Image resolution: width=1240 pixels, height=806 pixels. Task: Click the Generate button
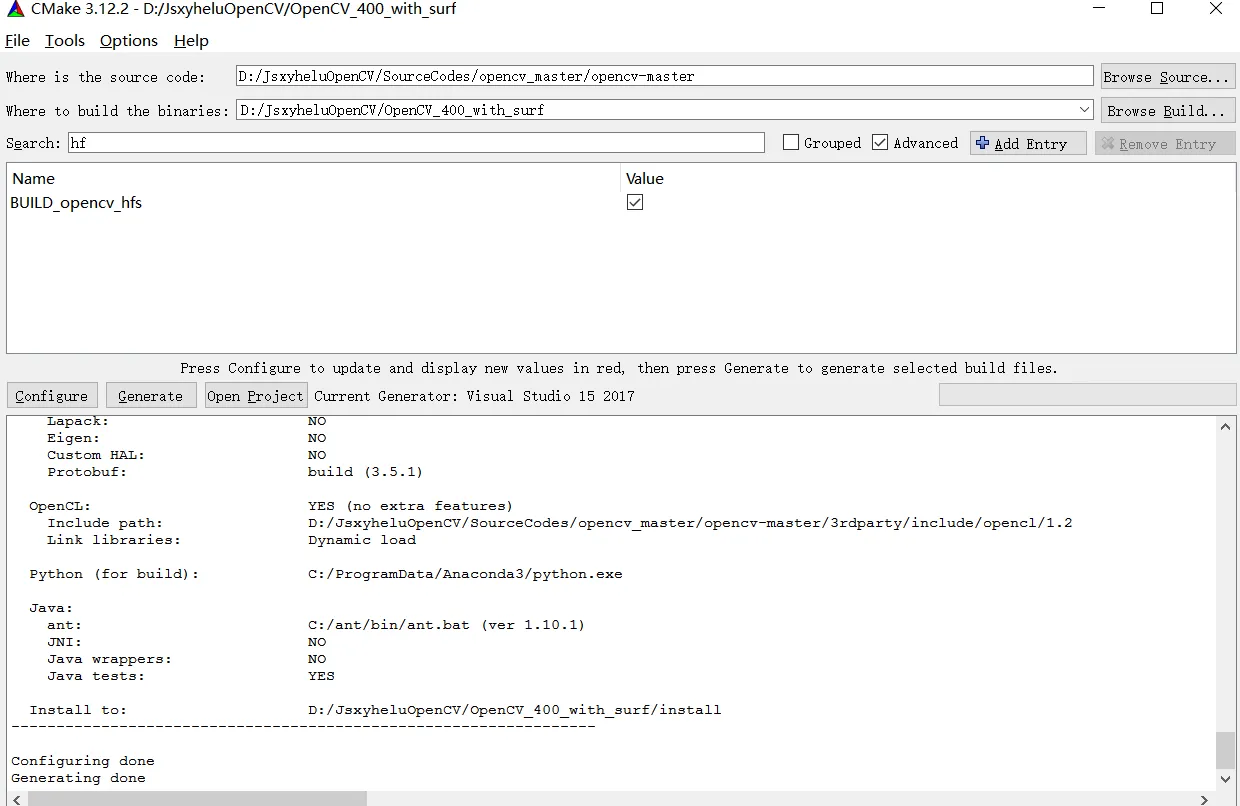(151, 396)
